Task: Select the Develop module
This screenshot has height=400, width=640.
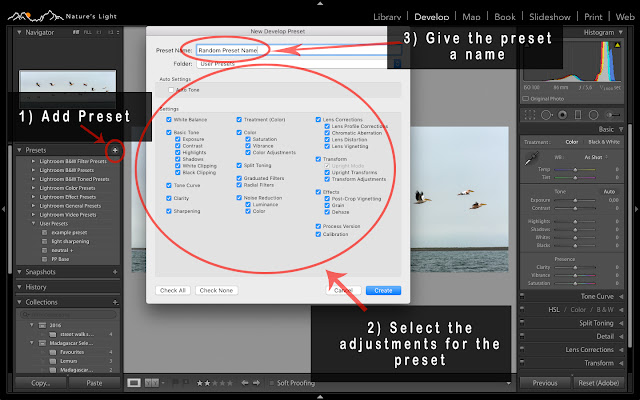Action: 432,17
